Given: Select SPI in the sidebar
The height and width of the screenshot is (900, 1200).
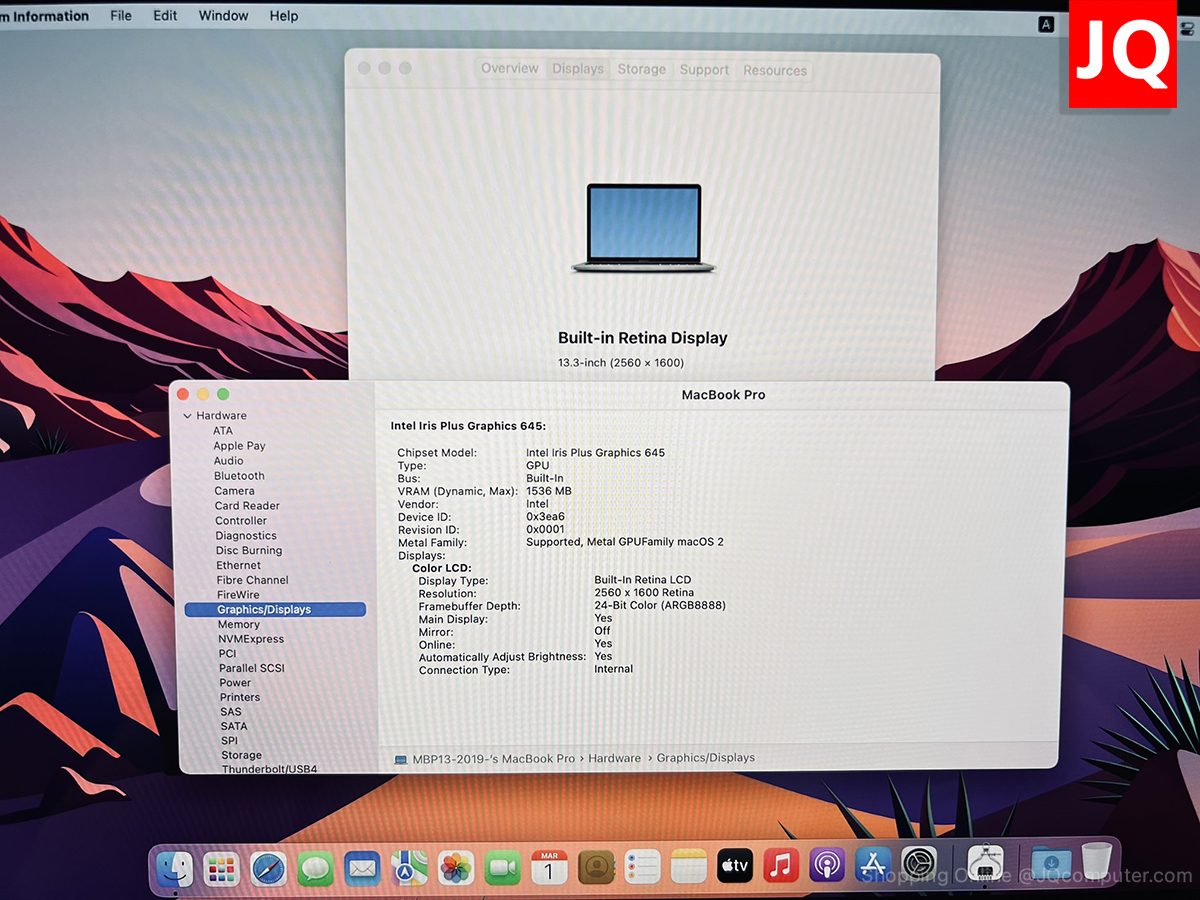Looking at the screenshot, I should click(229, 741).
